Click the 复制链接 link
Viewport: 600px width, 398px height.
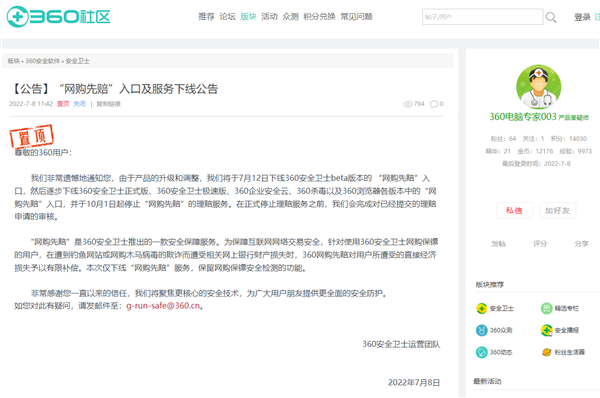[x=108, y=104]
